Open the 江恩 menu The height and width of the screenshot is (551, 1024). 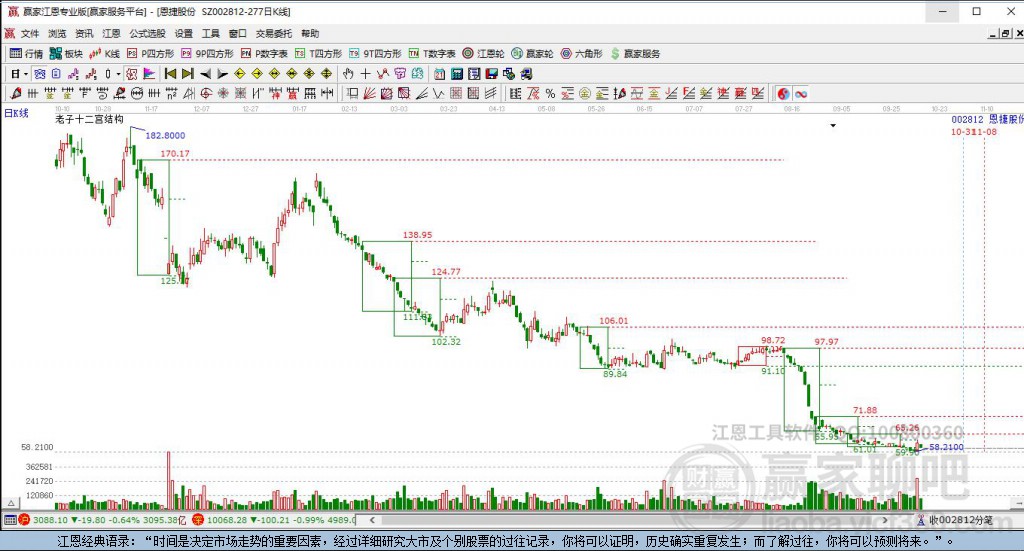(x=111, y=33)
